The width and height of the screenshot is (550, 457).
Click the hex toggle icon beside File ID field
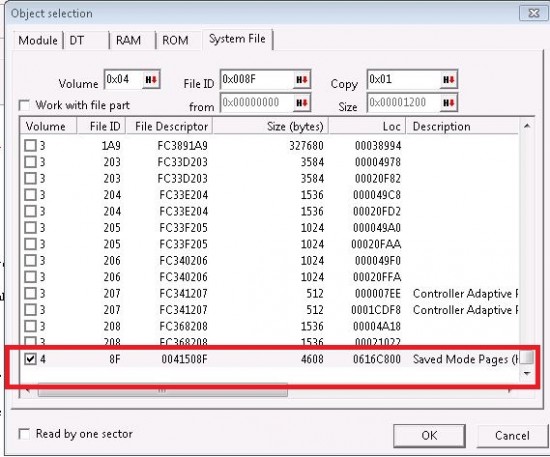302,80
